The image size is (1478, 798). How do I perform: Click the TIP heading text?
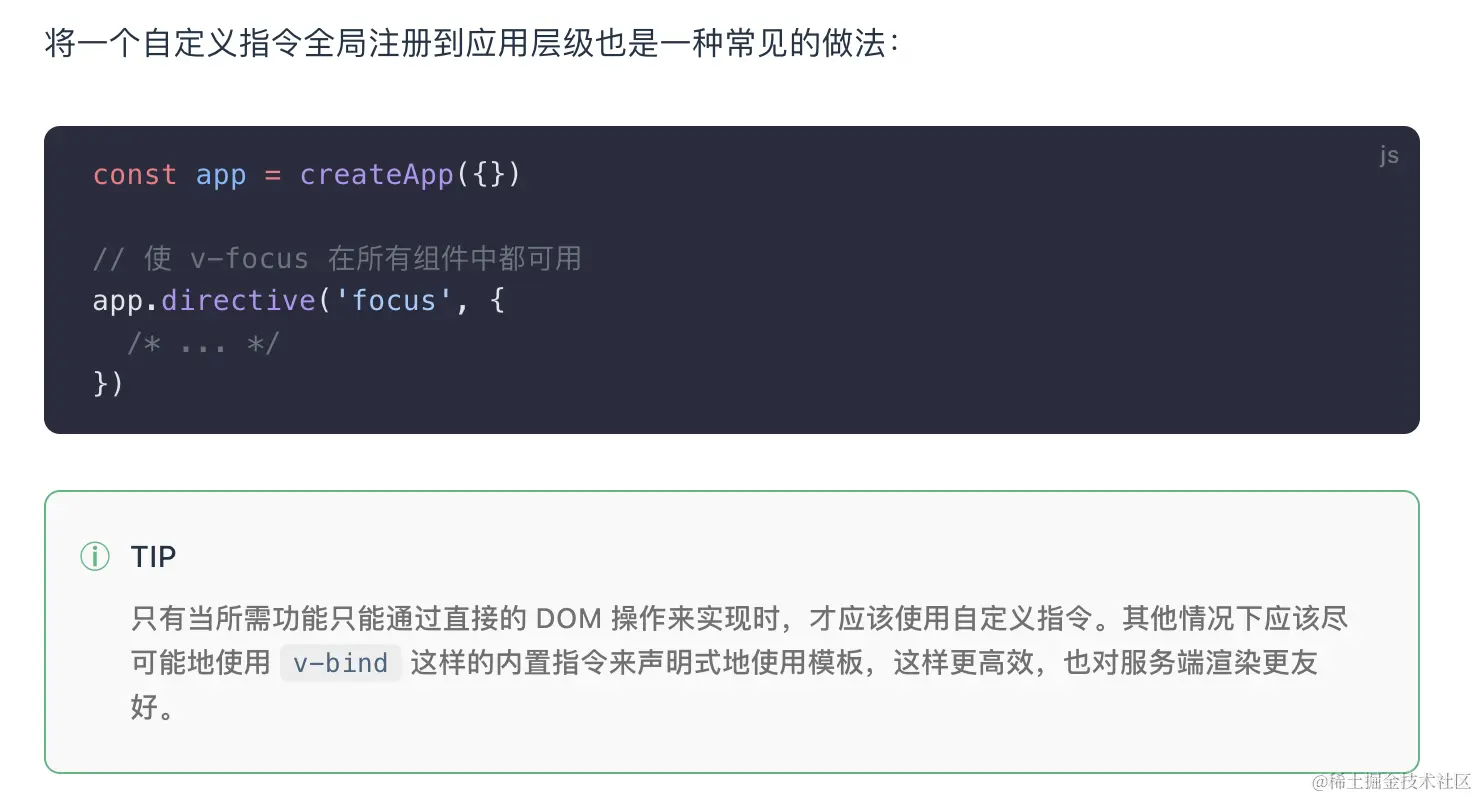(153, 557)
